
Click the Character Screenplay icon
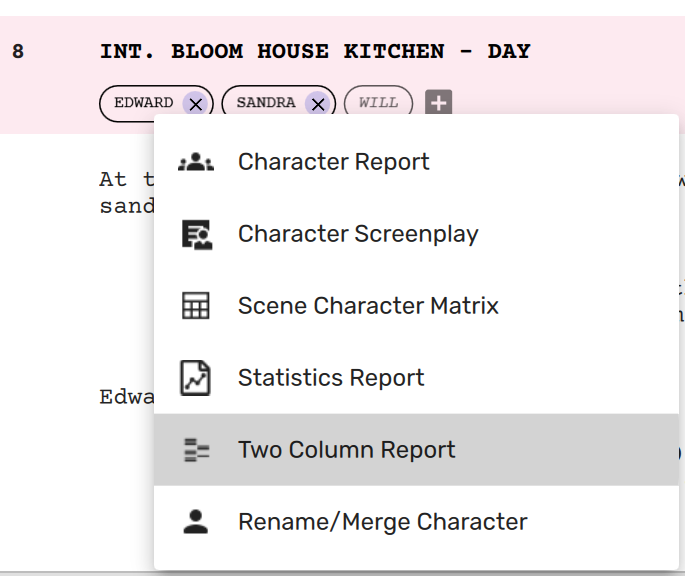197,235
